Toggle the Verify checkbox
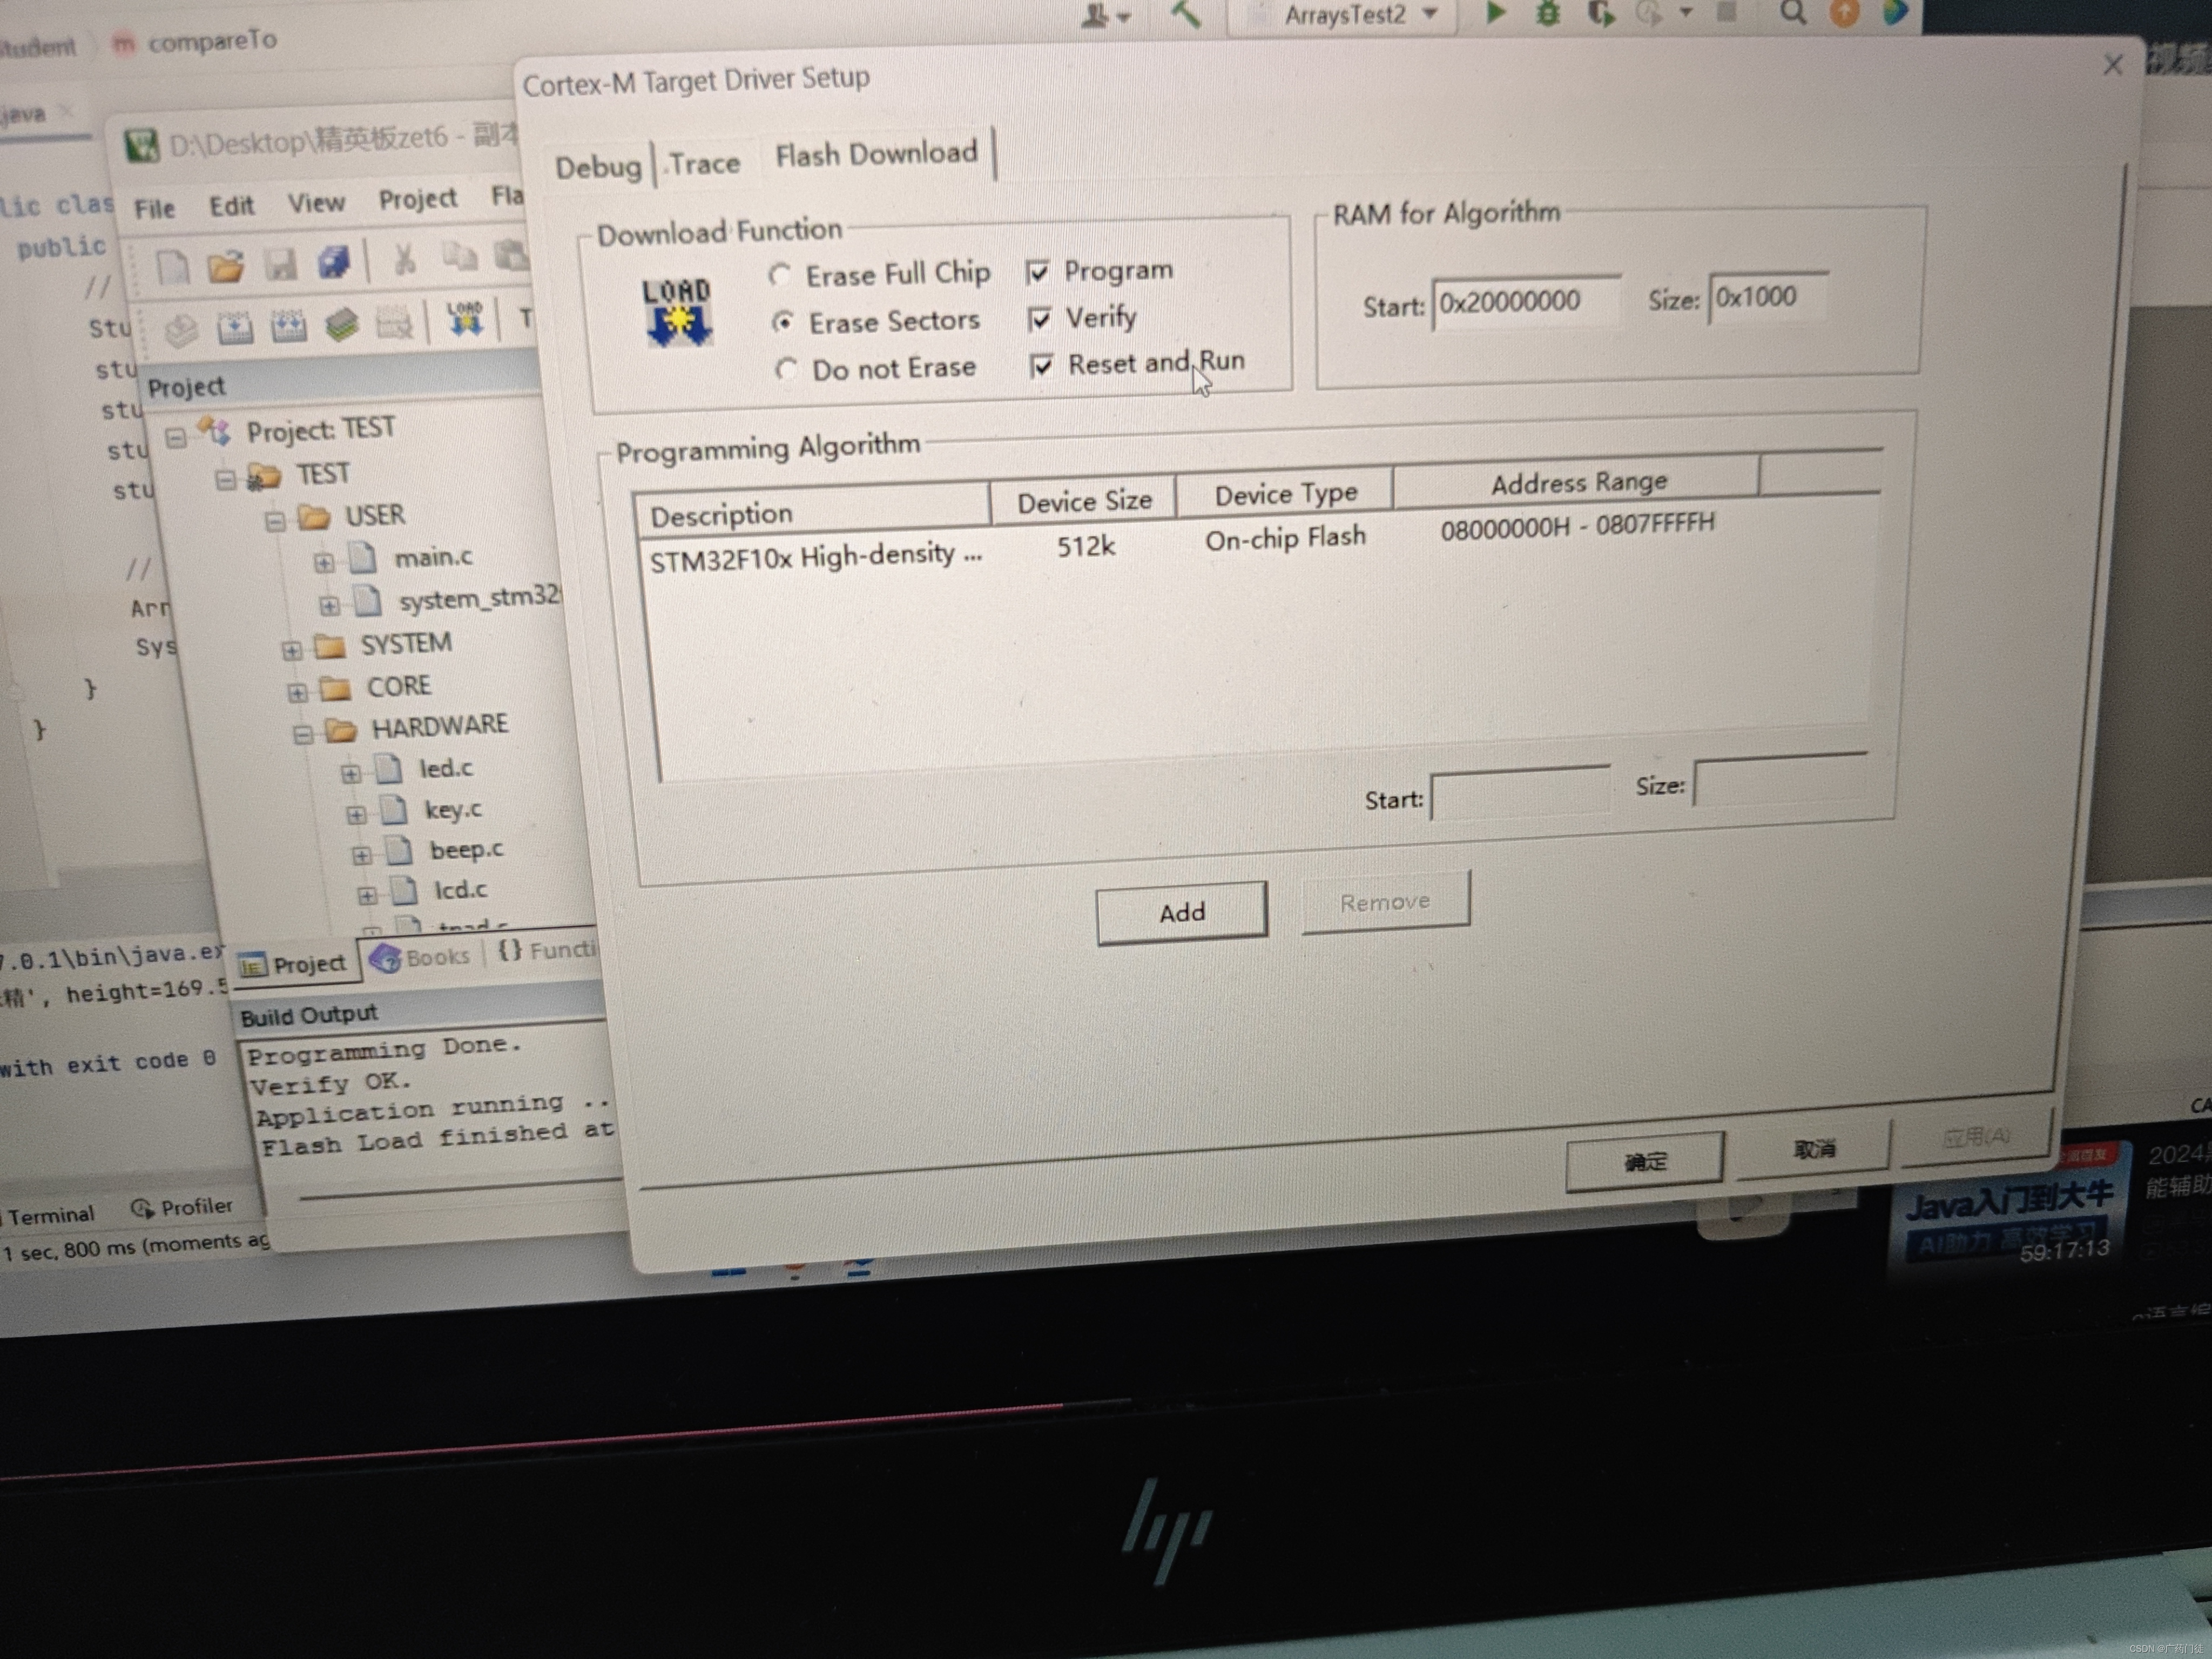The image size is (2212, 1659). click(x=1039, y=319)
